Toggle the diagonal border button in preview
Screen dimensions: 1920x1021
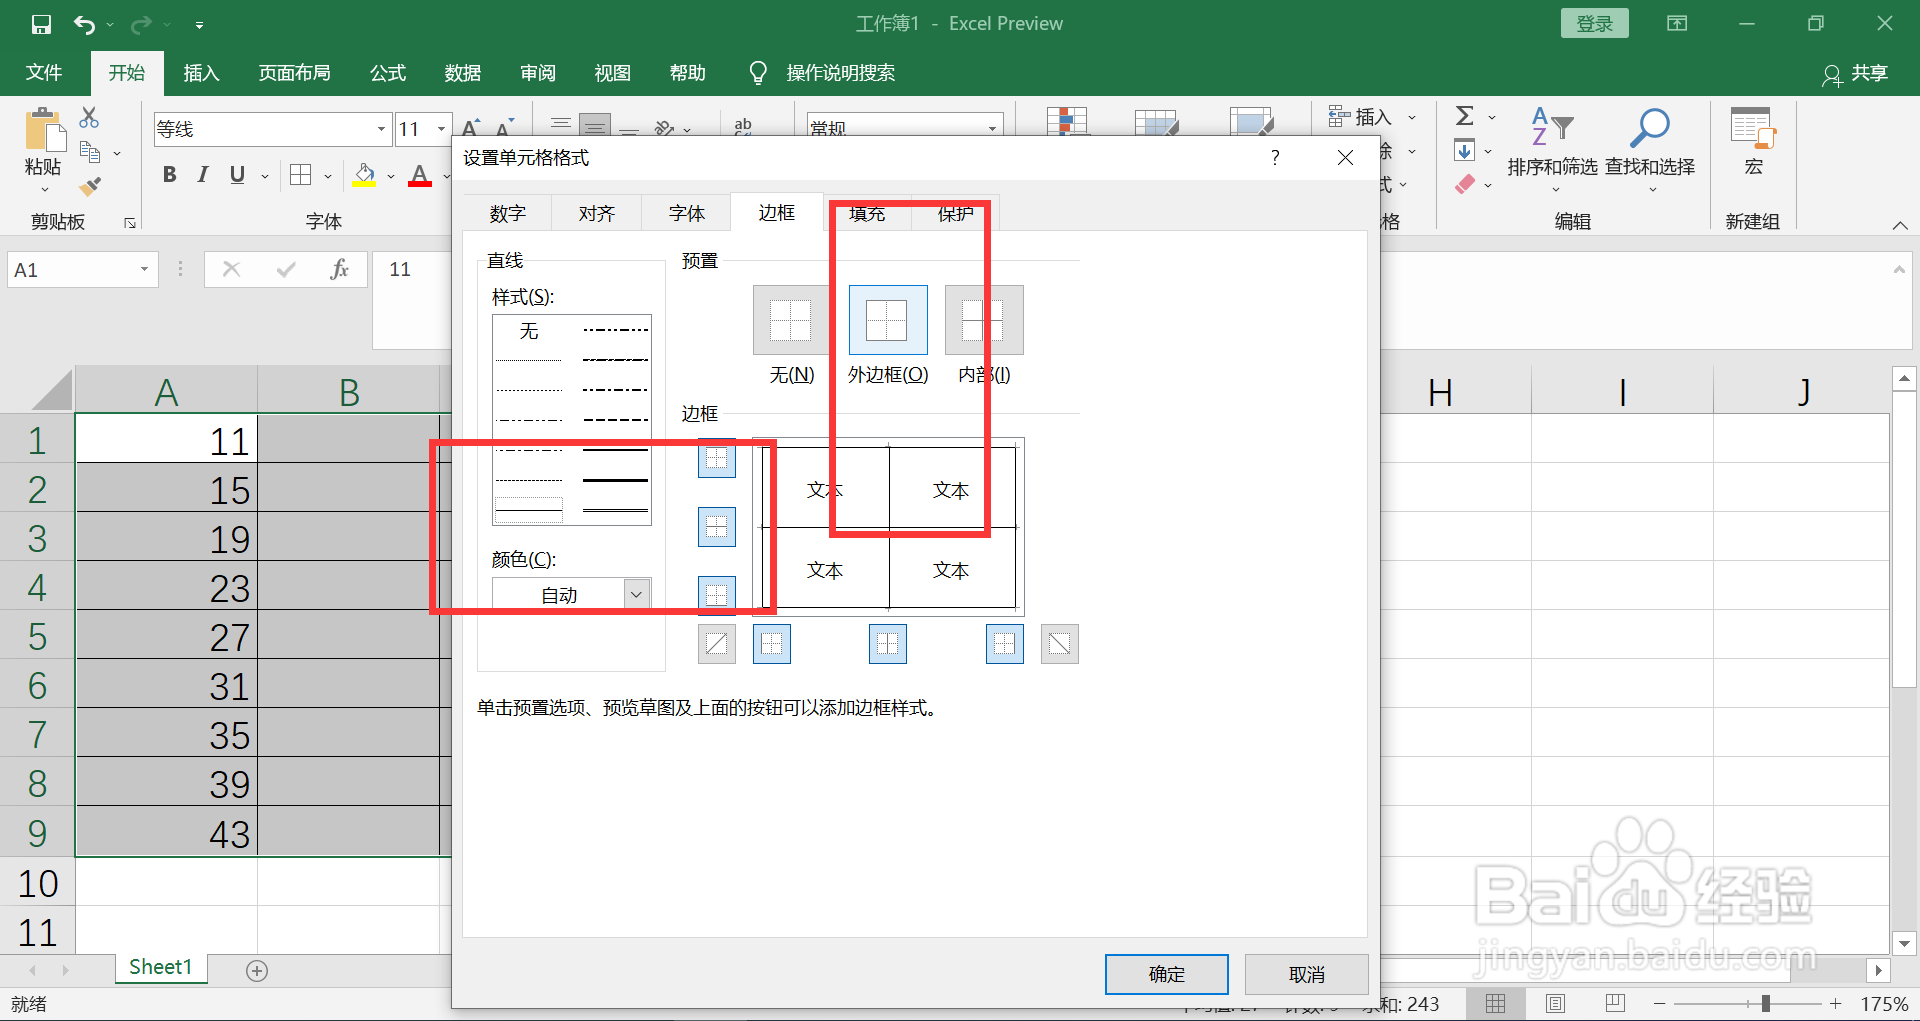(x=716, y=643)
